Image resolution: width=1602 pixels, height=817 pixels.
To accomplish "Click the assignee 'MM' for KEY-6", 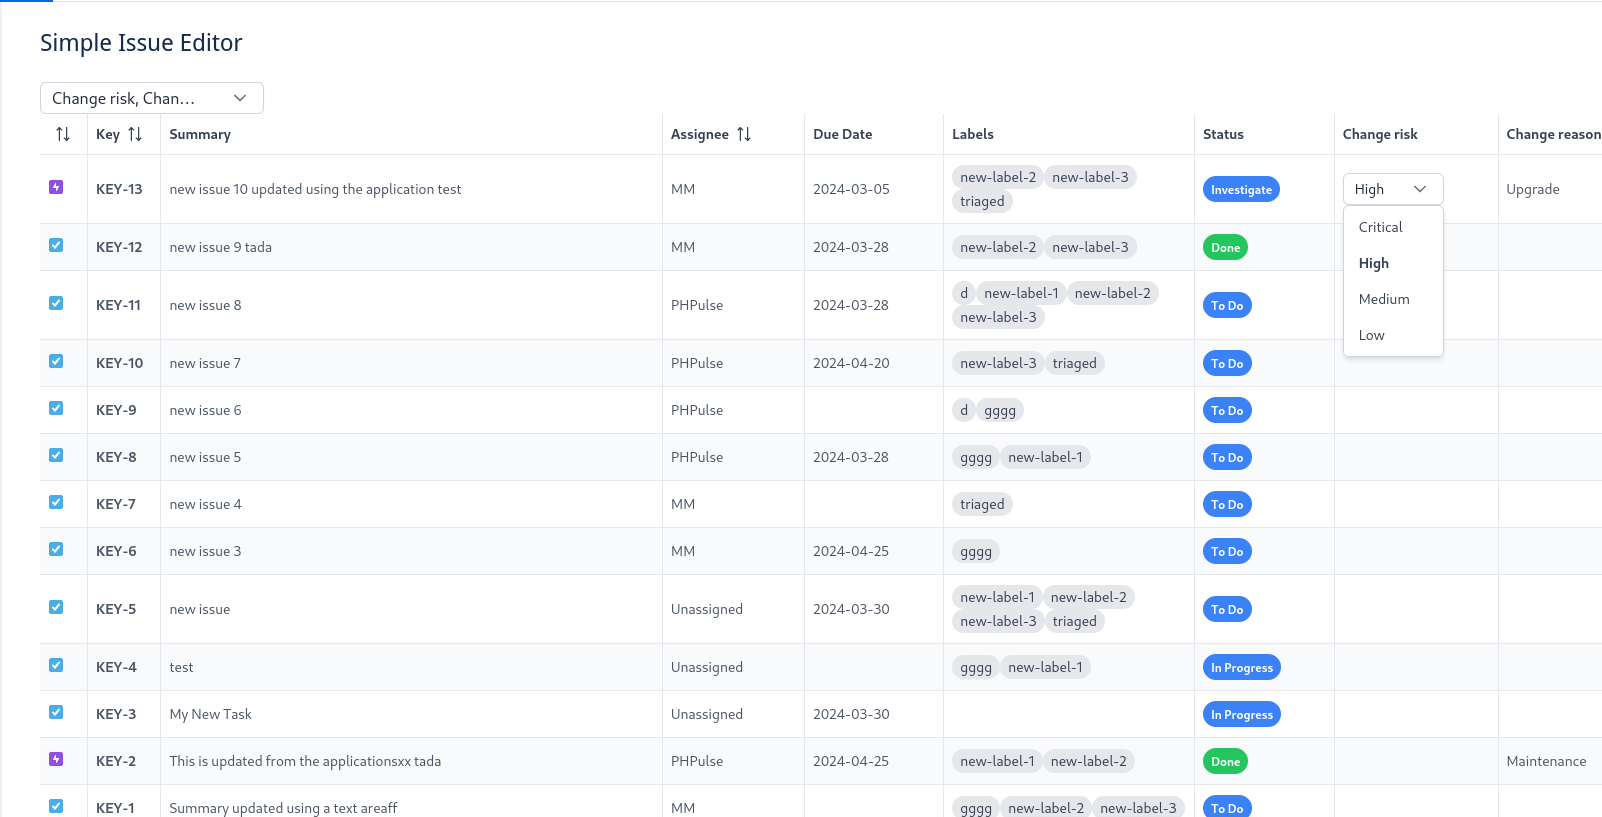I will tap(683, 552).
